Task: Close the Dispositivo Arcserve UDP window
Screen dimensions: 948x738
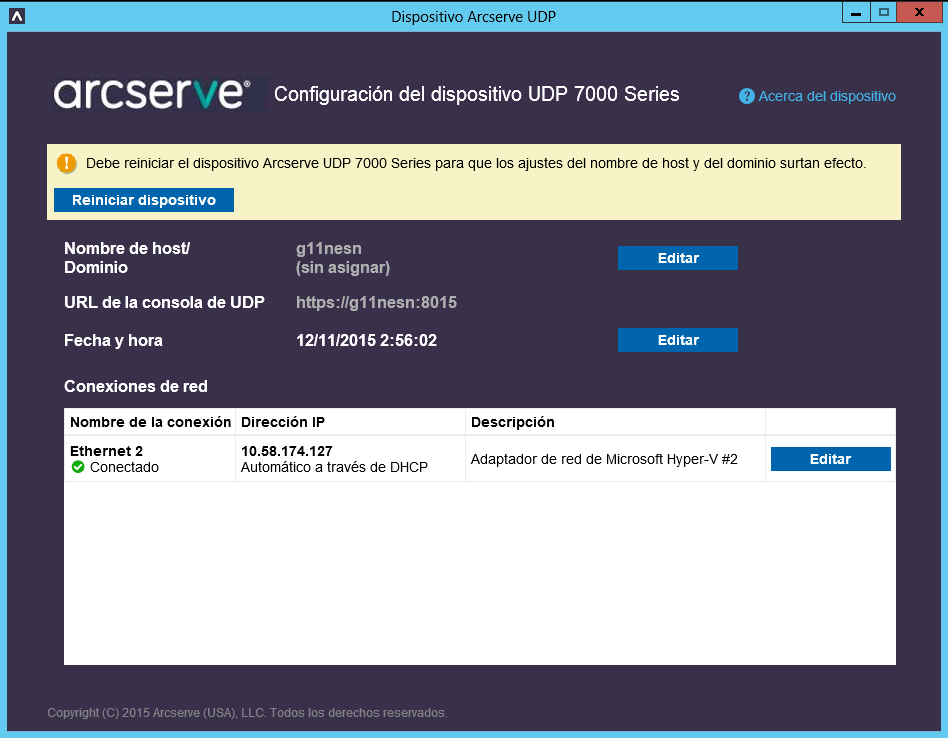Action: (919, 12)
